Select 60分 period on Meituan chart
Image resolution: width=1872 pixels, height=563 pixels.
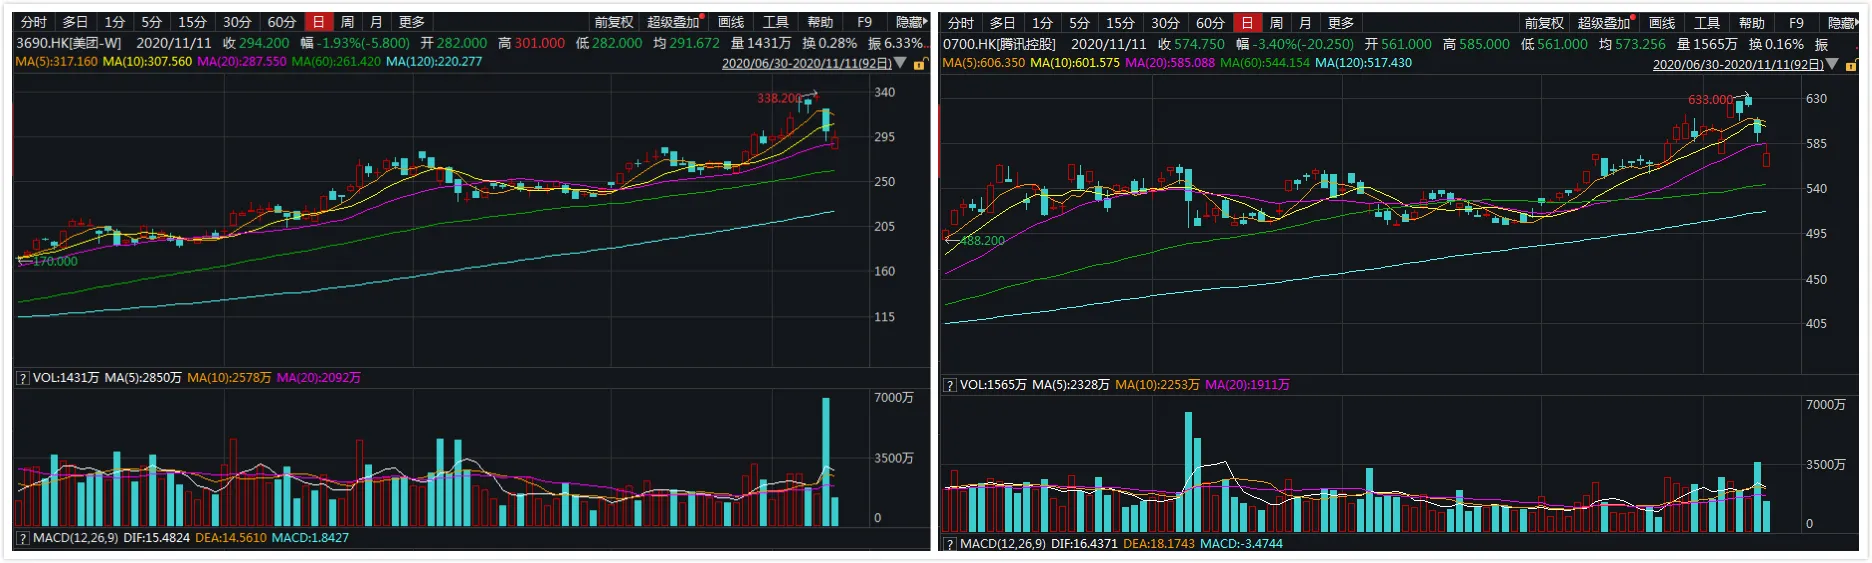282,22
